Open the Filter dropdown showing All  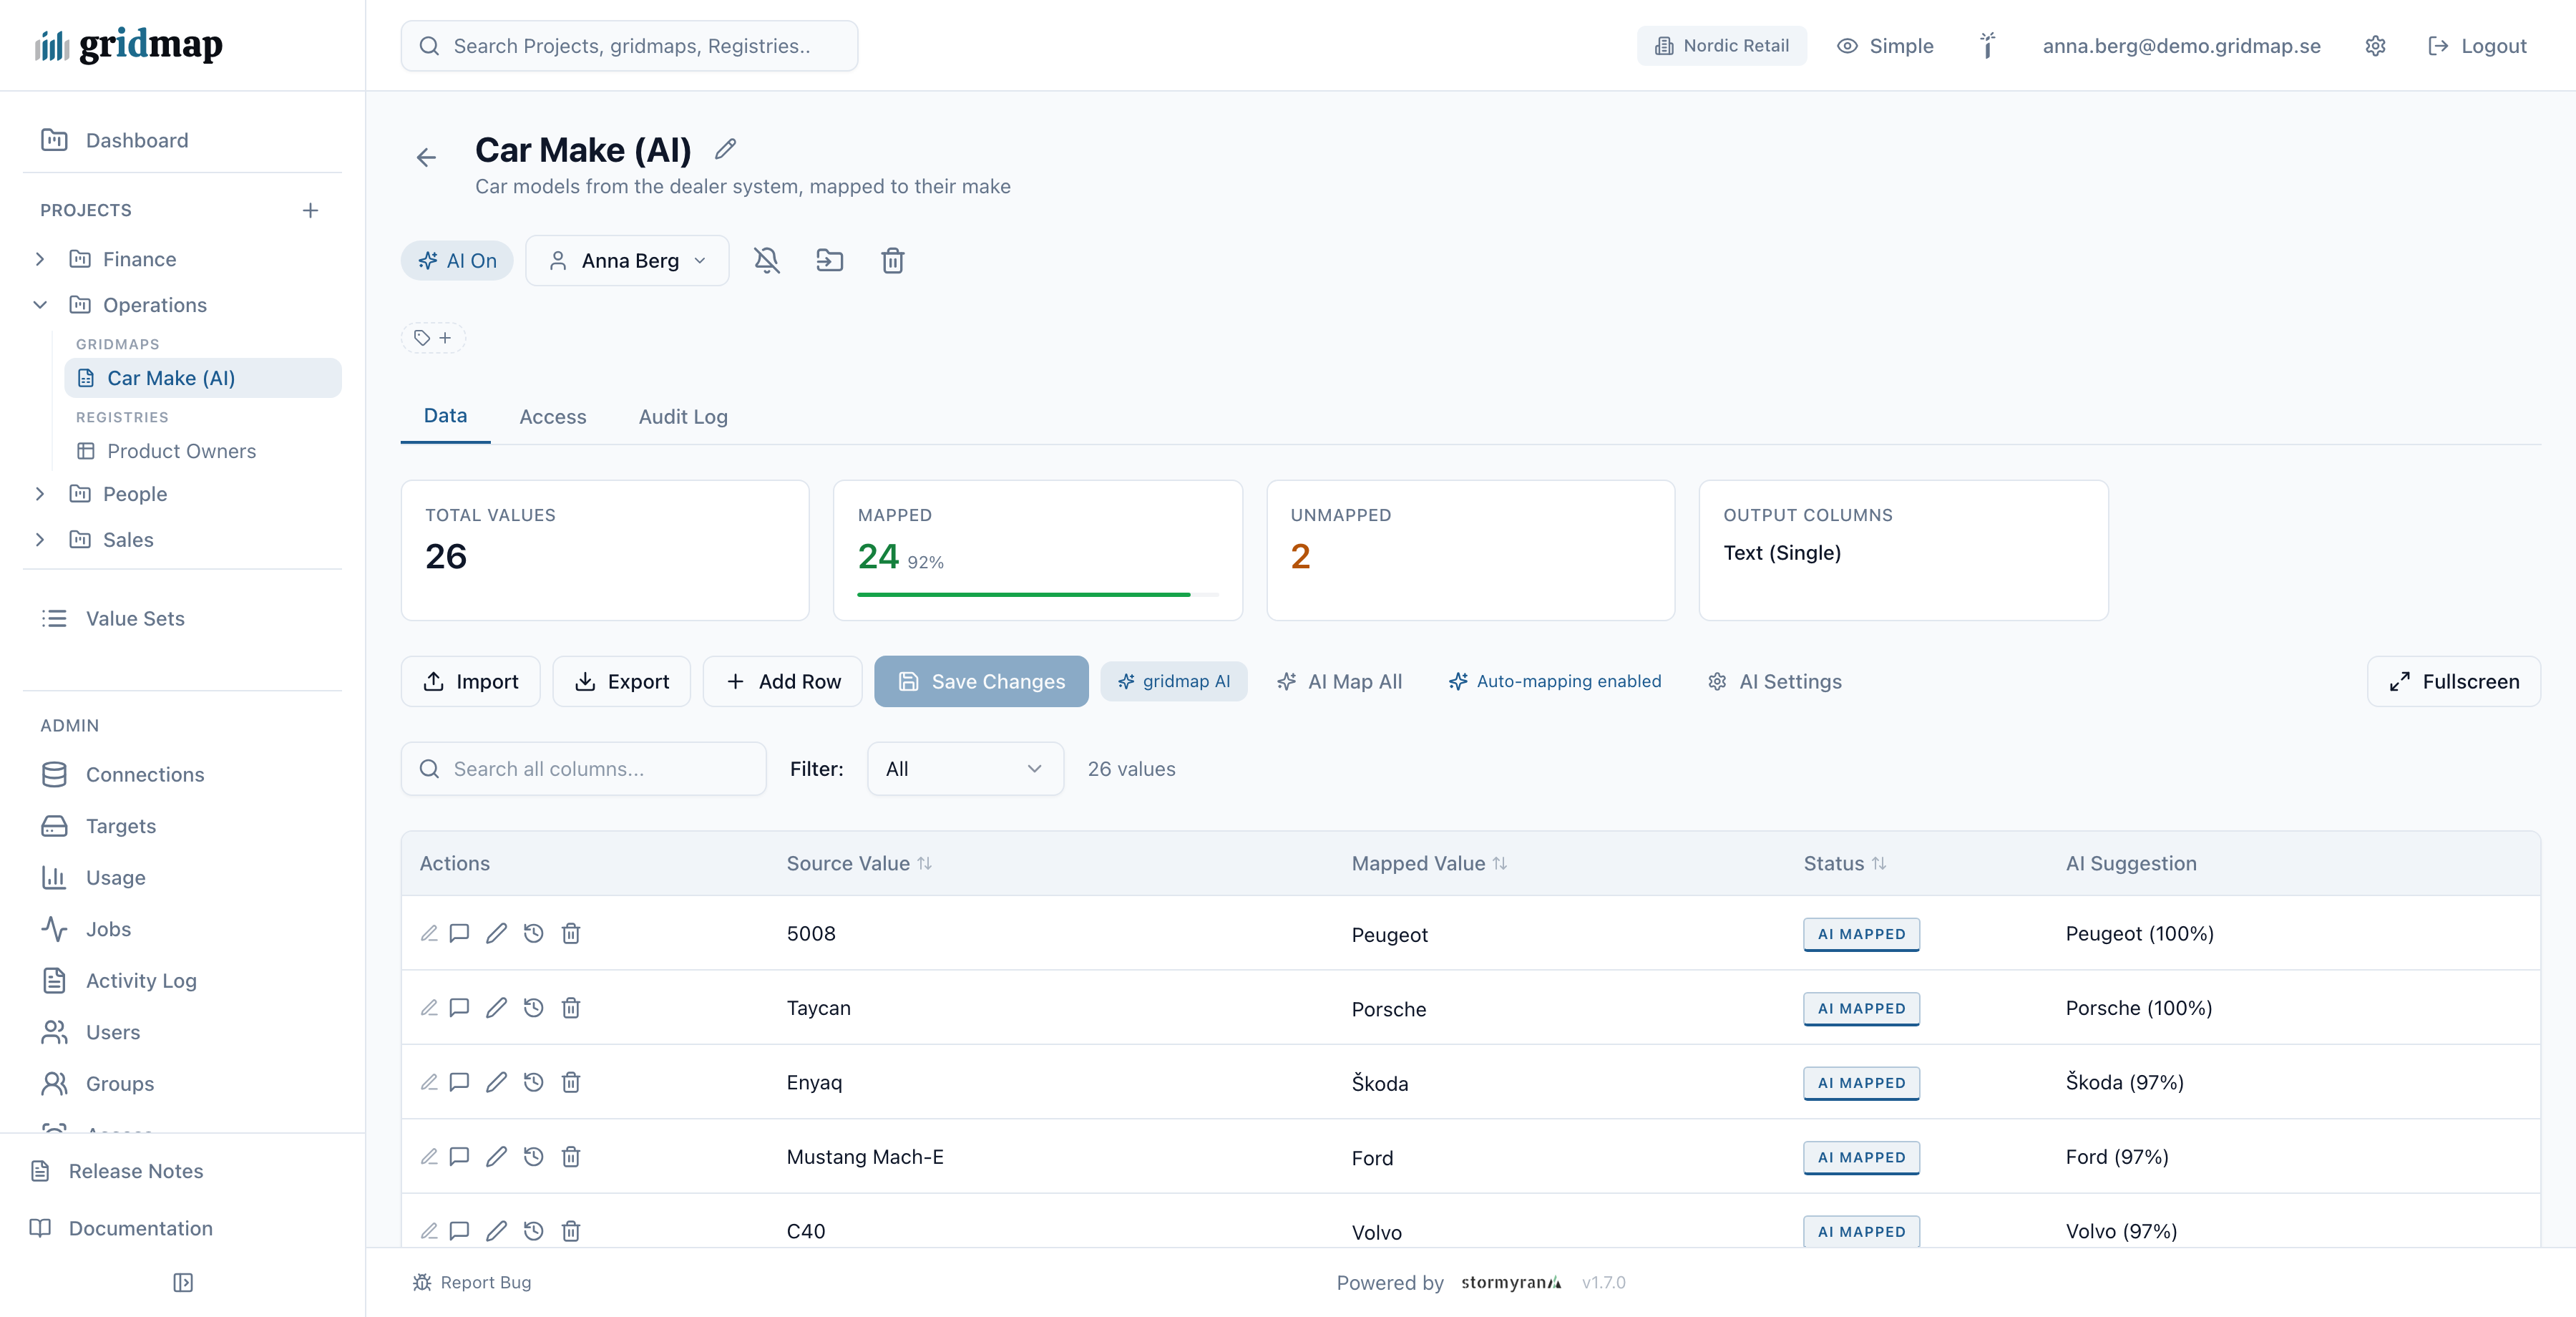(x=965, y=769)
